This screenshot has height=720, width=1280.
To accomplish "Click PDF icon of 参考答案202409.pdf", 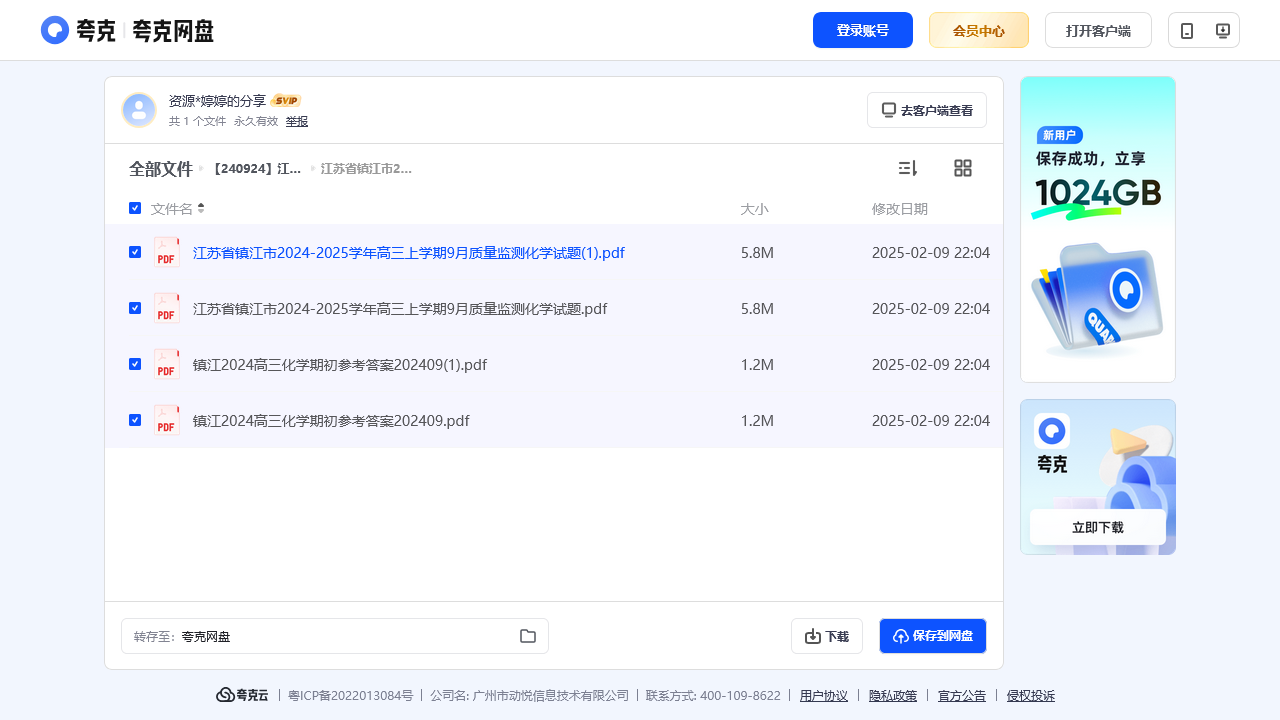I will (167, 420).
